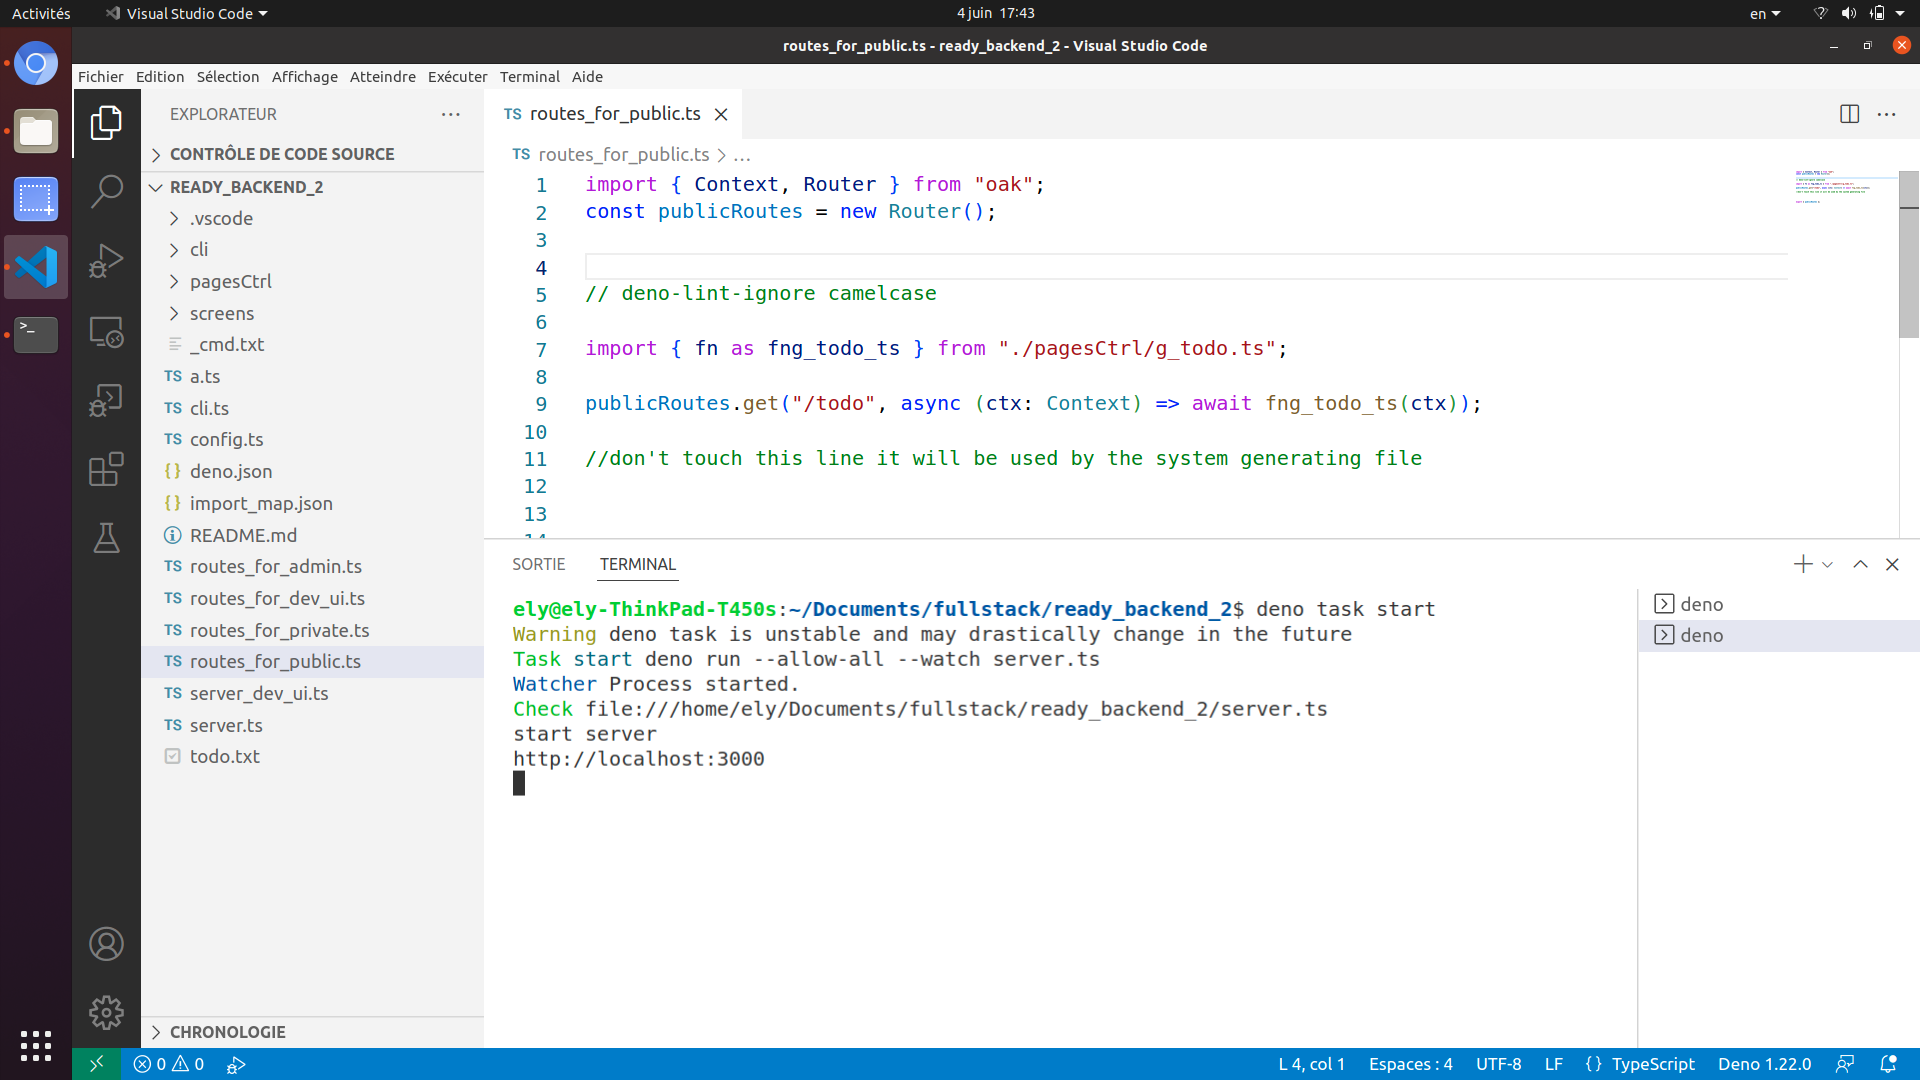
Task: Open the Terminal menu in menu bar
Action: coord(527,76)
